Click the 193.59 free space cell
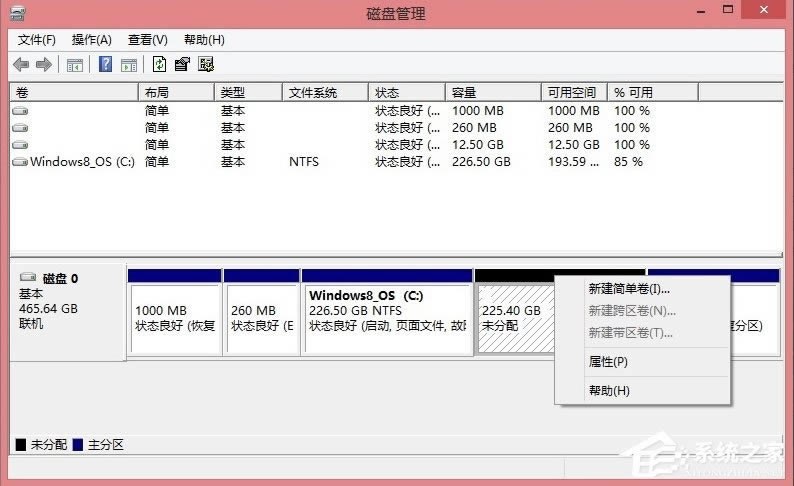794x486 pixels. point(573,162)
